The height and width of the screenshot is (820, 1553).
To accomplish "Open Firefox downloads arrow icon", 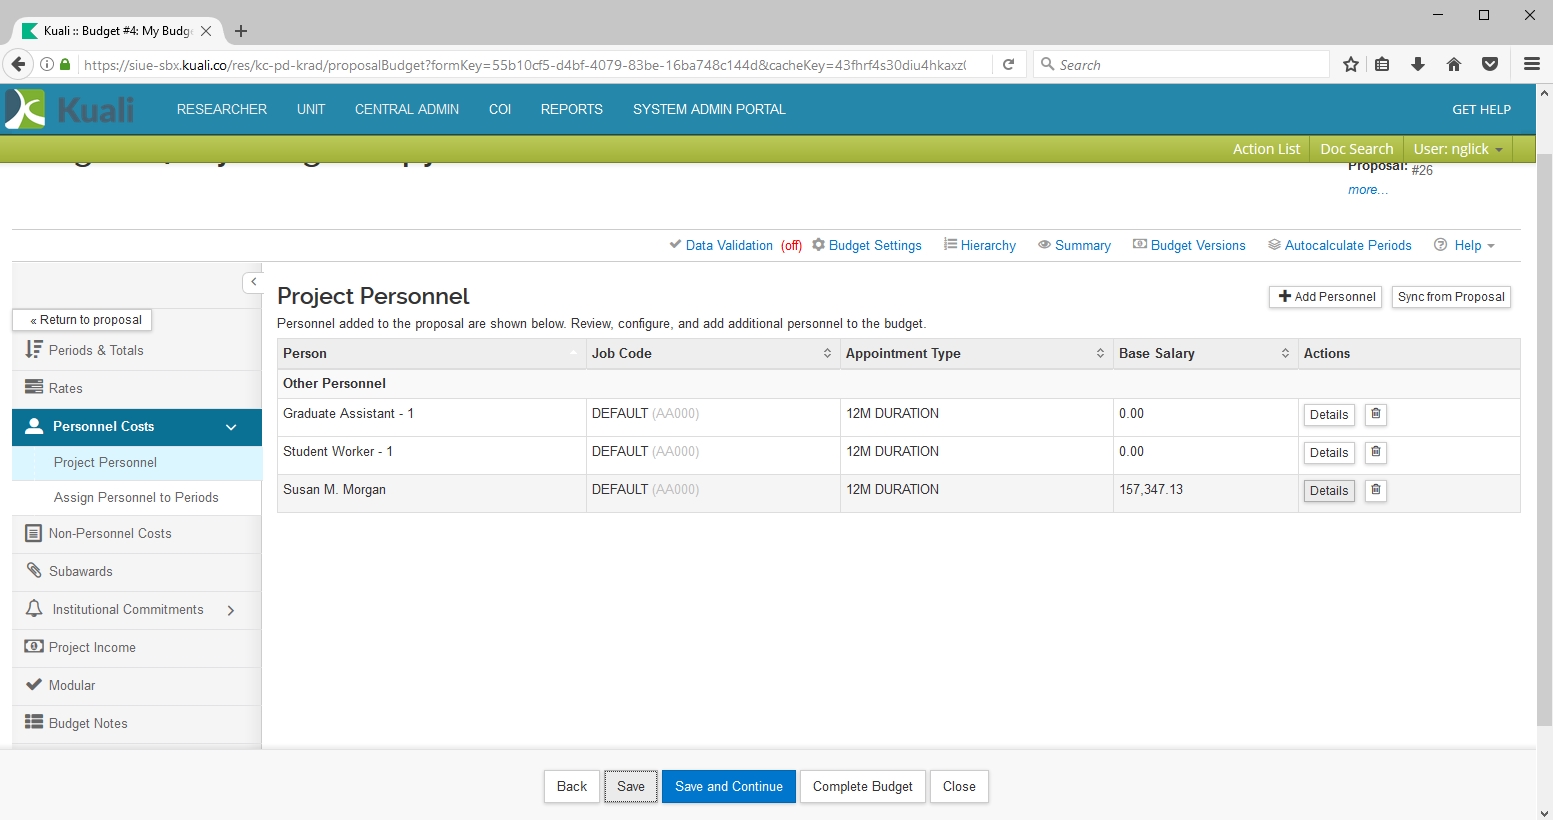I will click(1417, 65).
